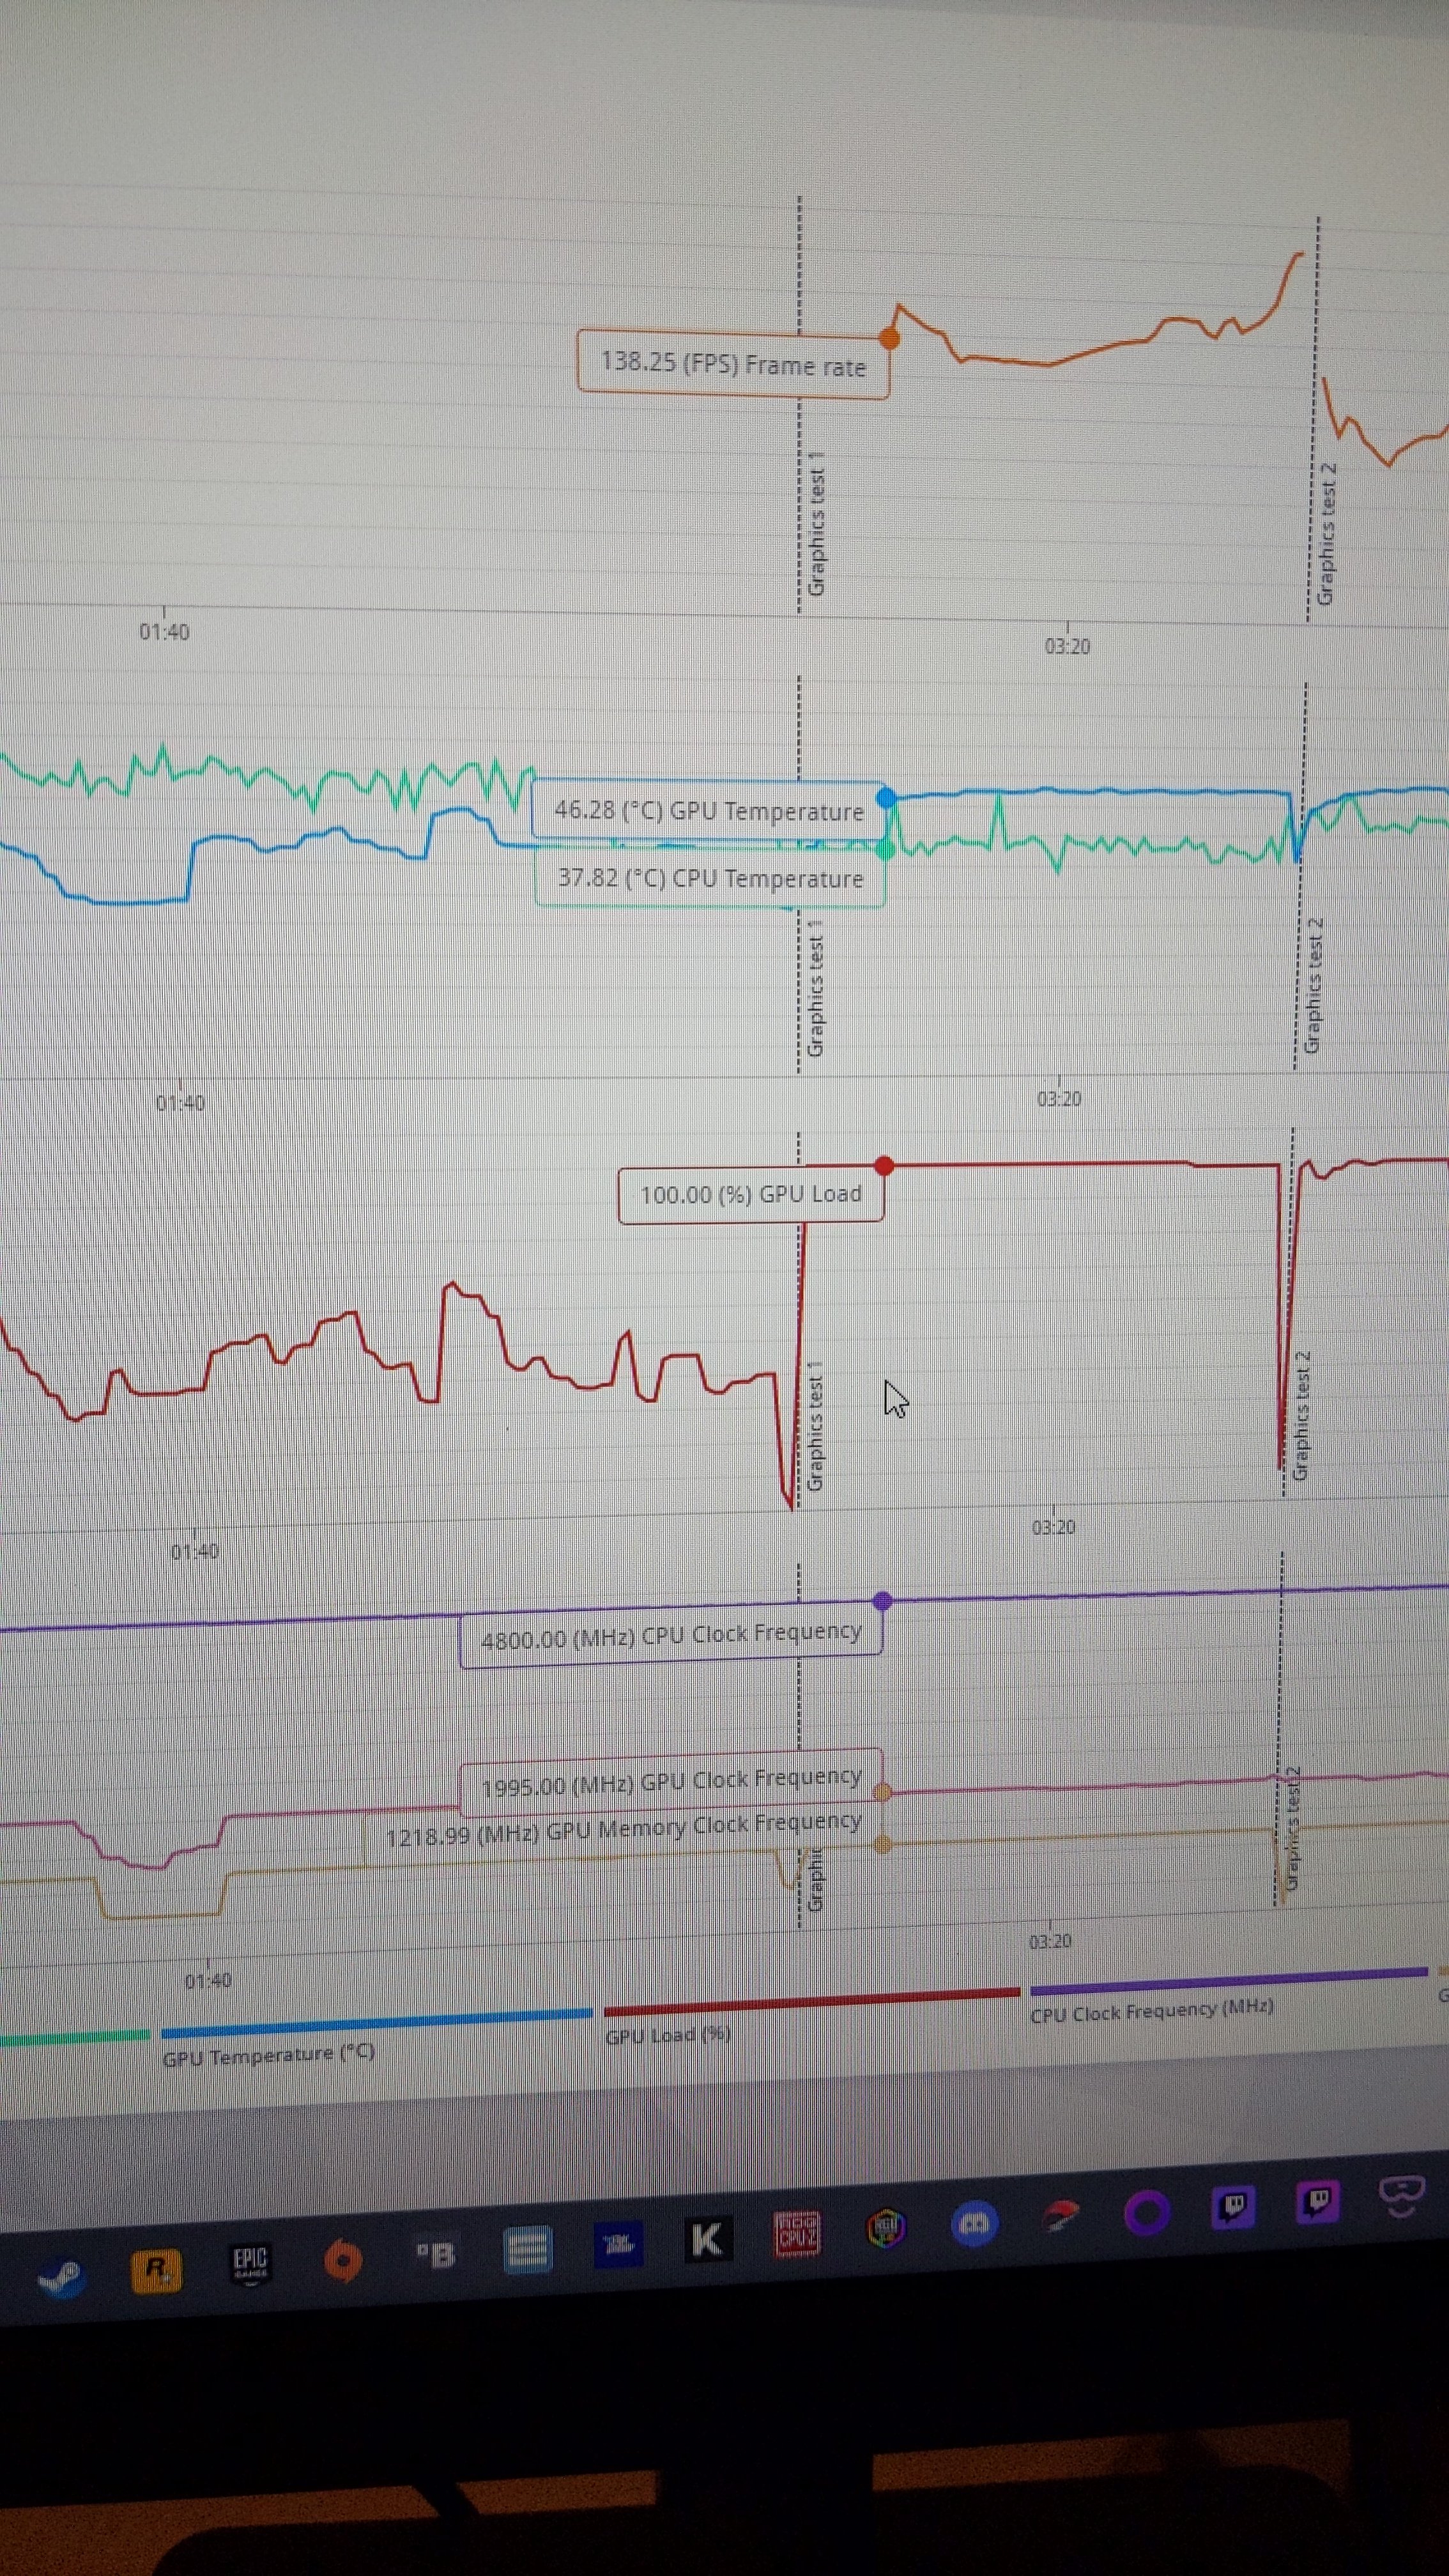Image resolution: width=1449 pixels, height=2576 pixels.
Task: Toggle GPU Load (%) legend series
Action: pos(667,2035)
